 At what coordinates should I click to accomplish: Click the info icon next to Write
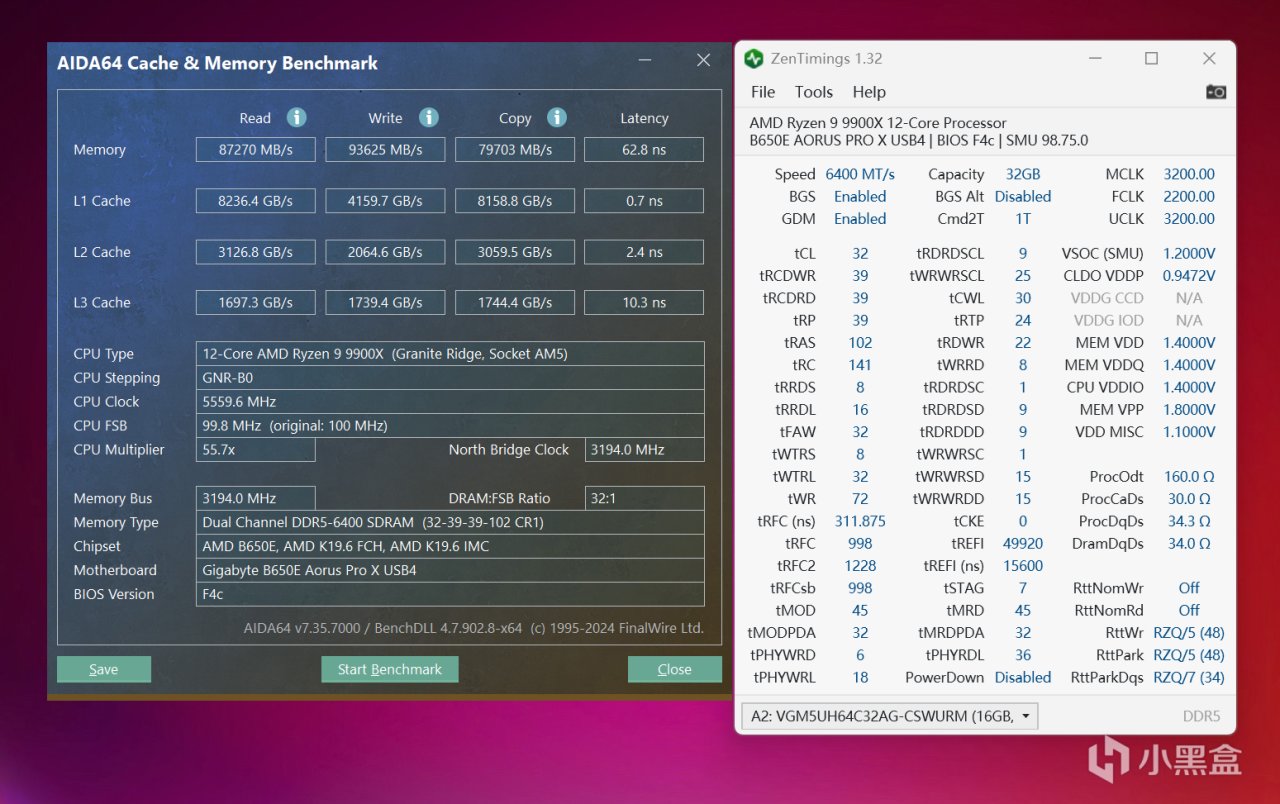click(x=429, y=117)
